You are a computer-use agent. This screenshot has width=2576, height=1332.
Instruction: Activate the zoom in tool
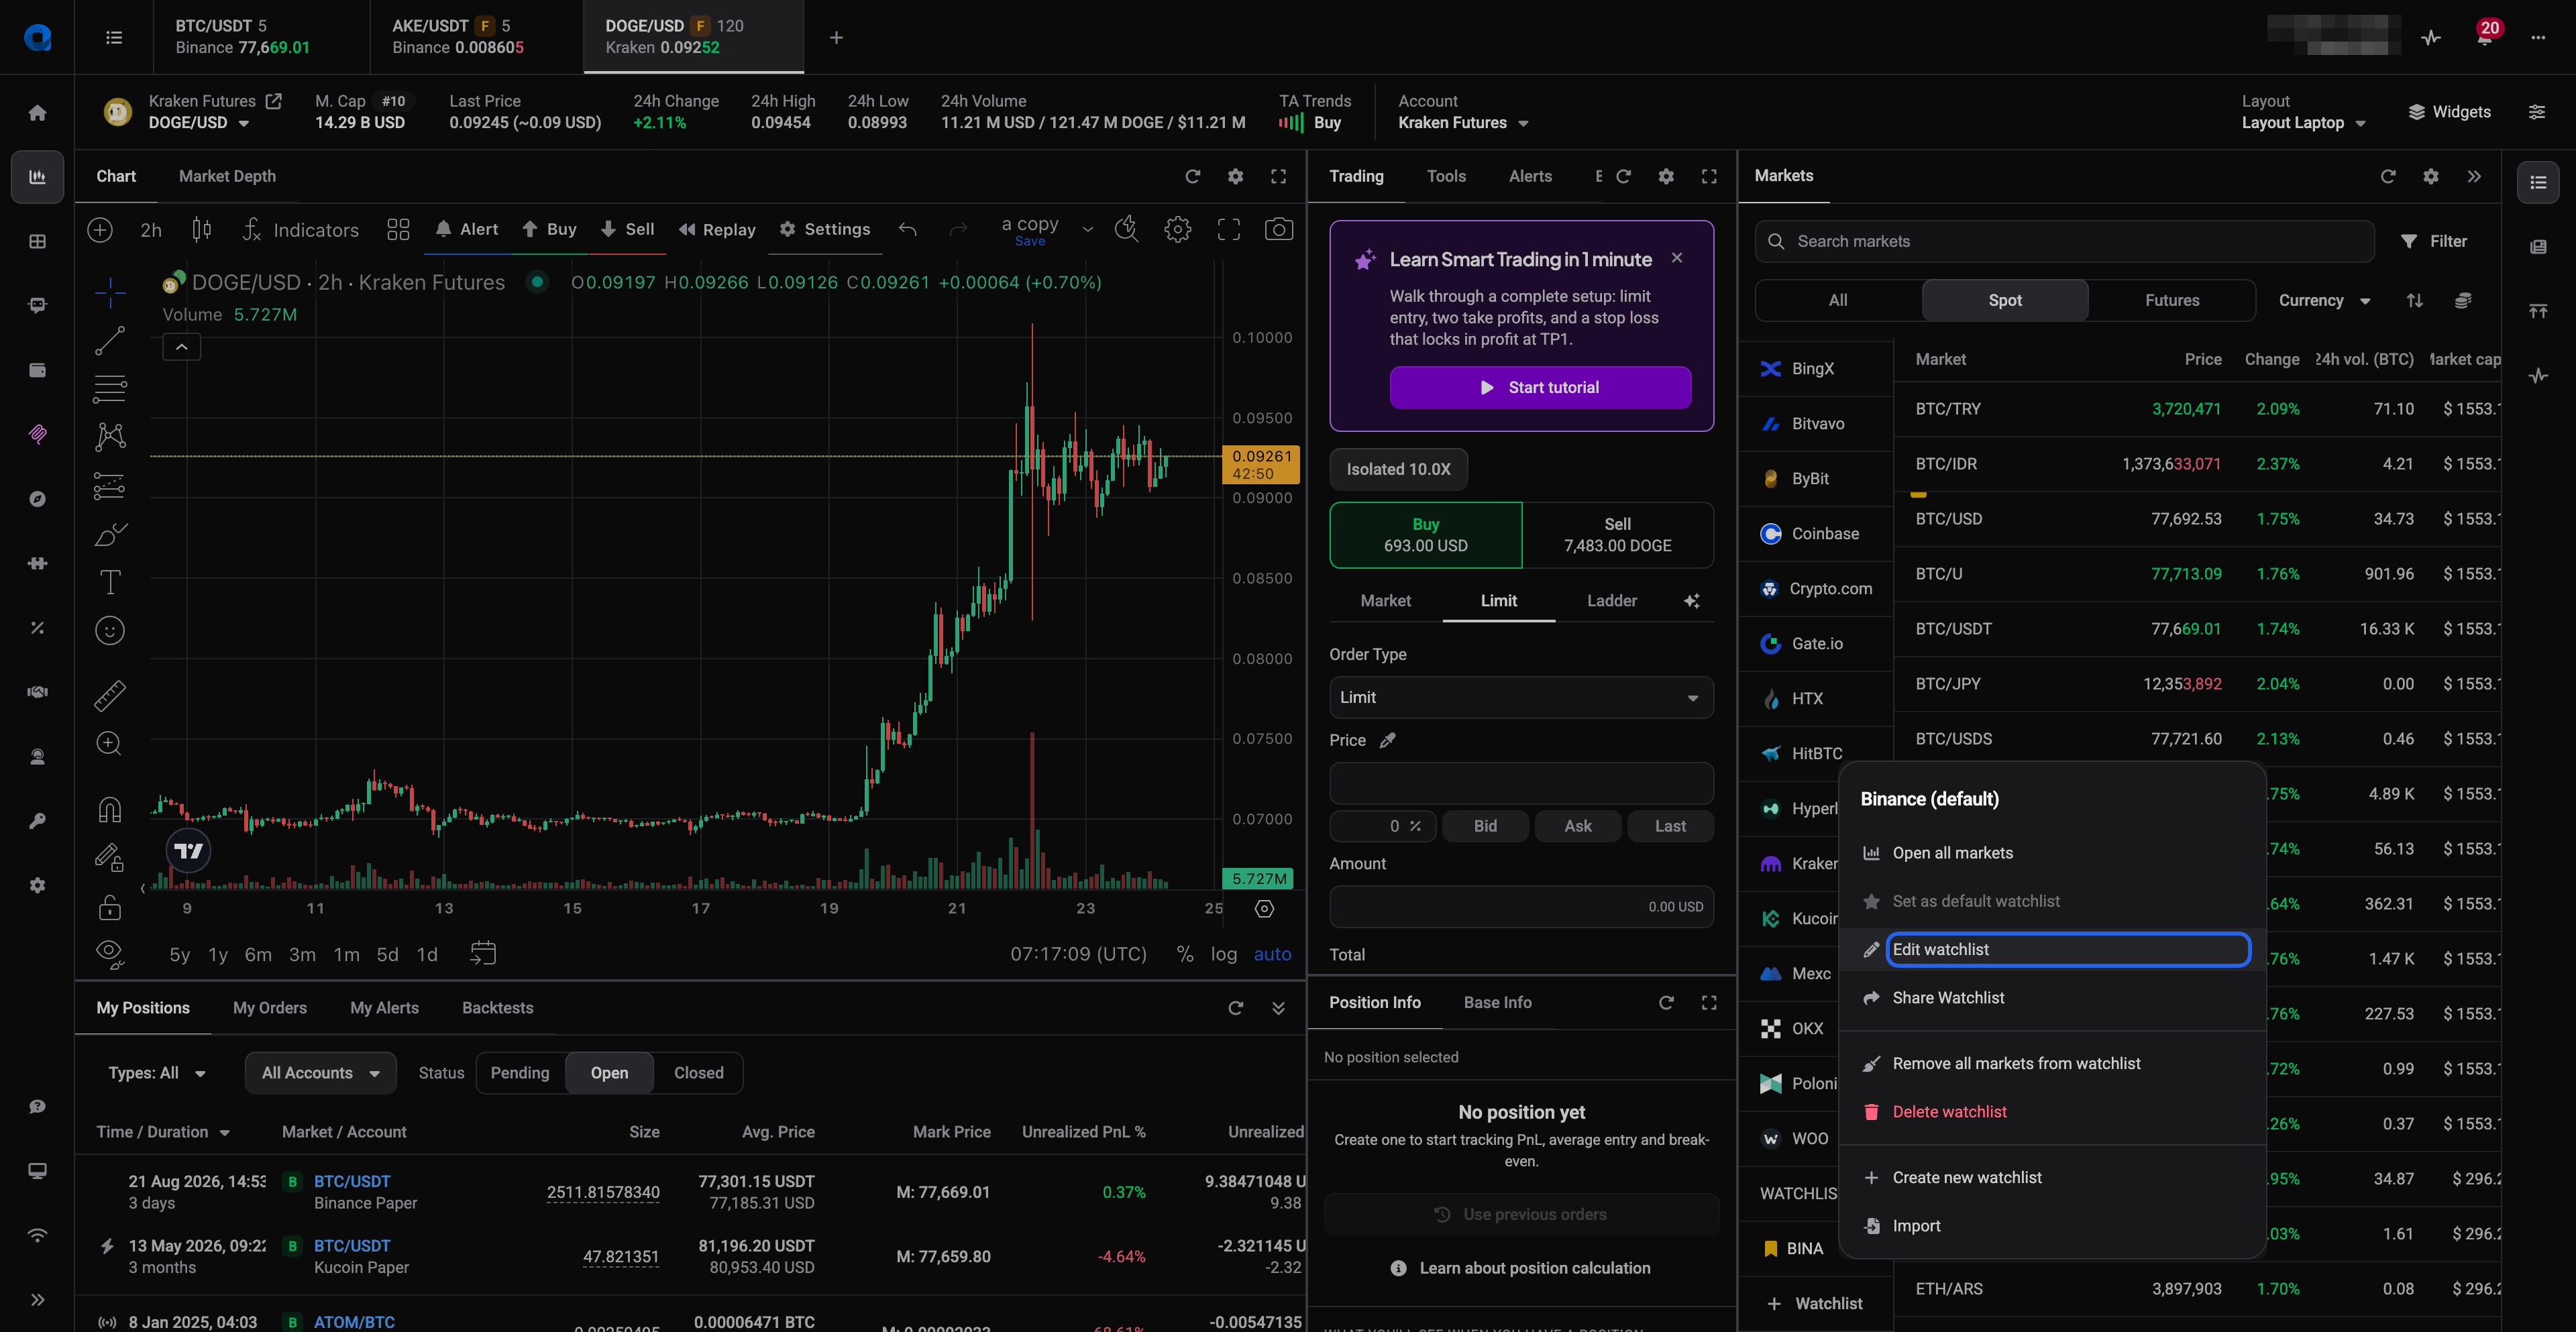click(110, 743)
